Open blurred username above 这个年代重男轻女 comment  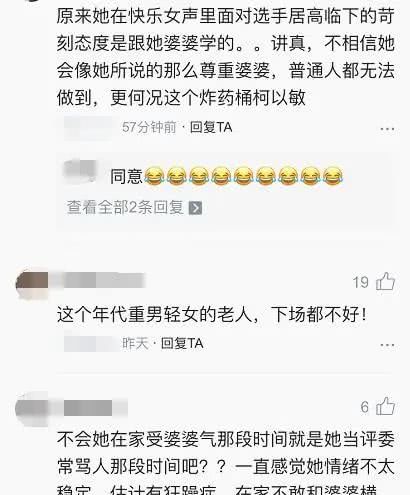point(99,280)
